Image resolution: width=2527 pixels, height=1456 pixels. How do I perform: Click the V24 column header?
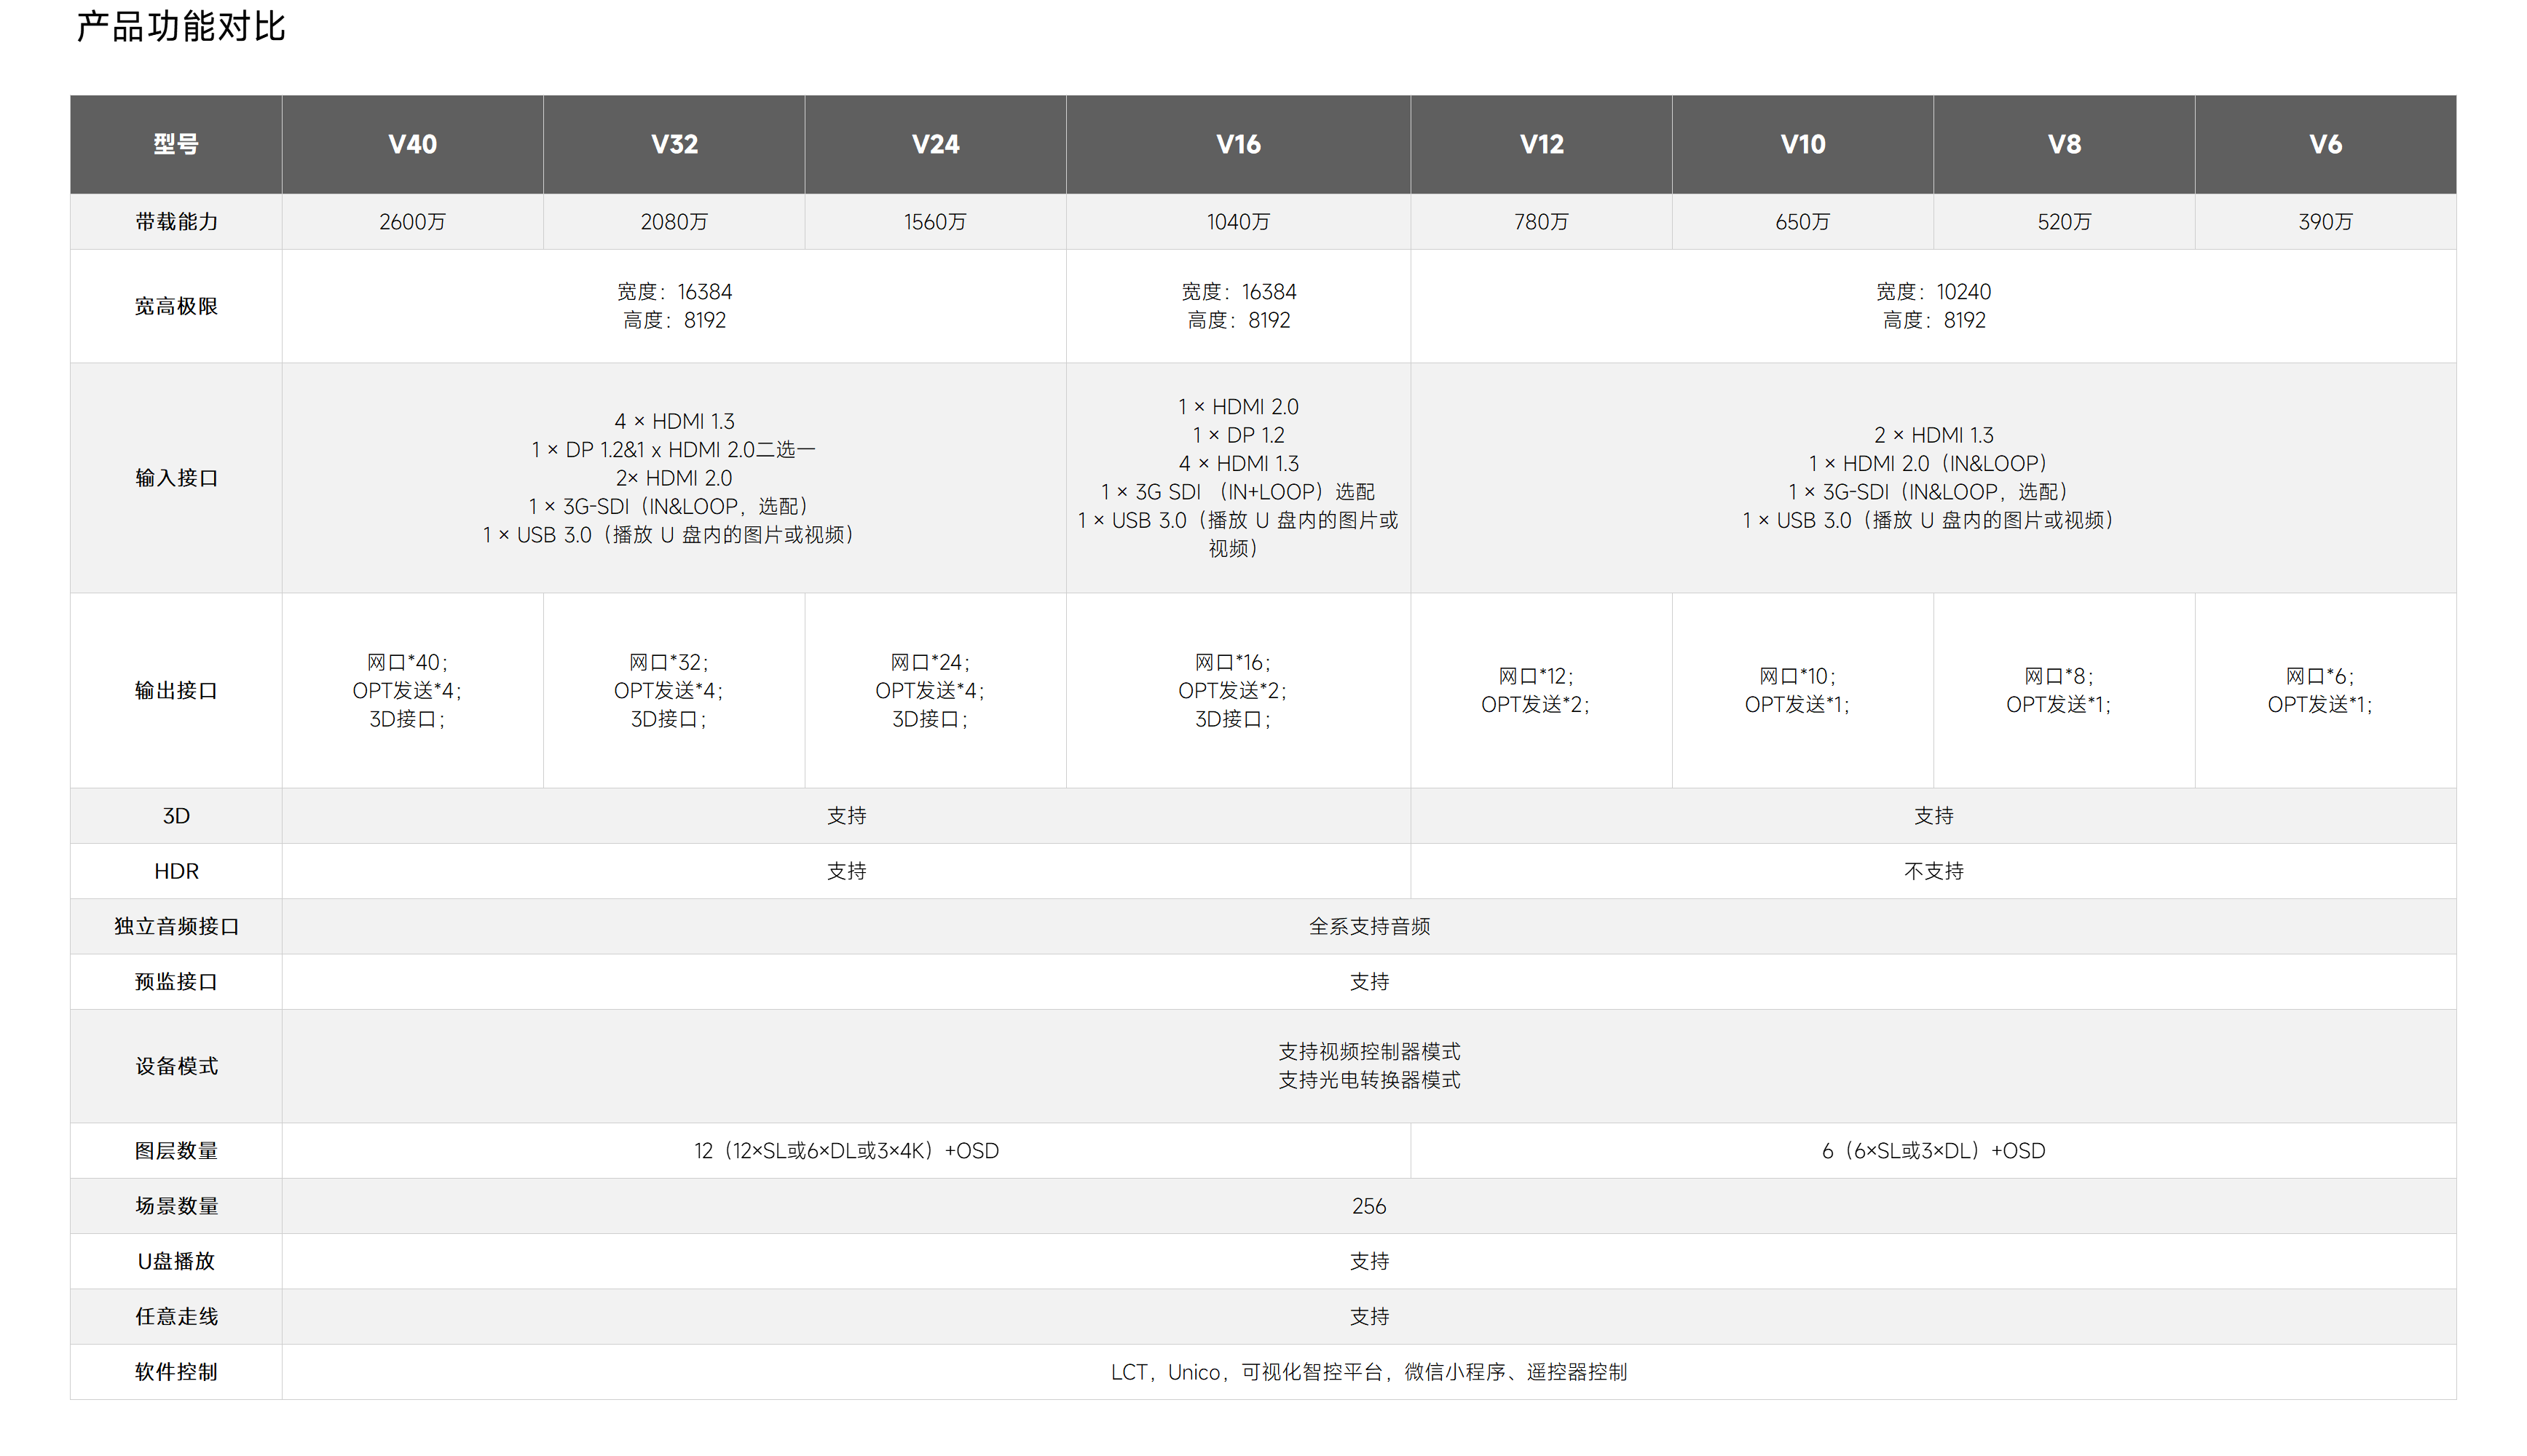click(x=935, y=144)
